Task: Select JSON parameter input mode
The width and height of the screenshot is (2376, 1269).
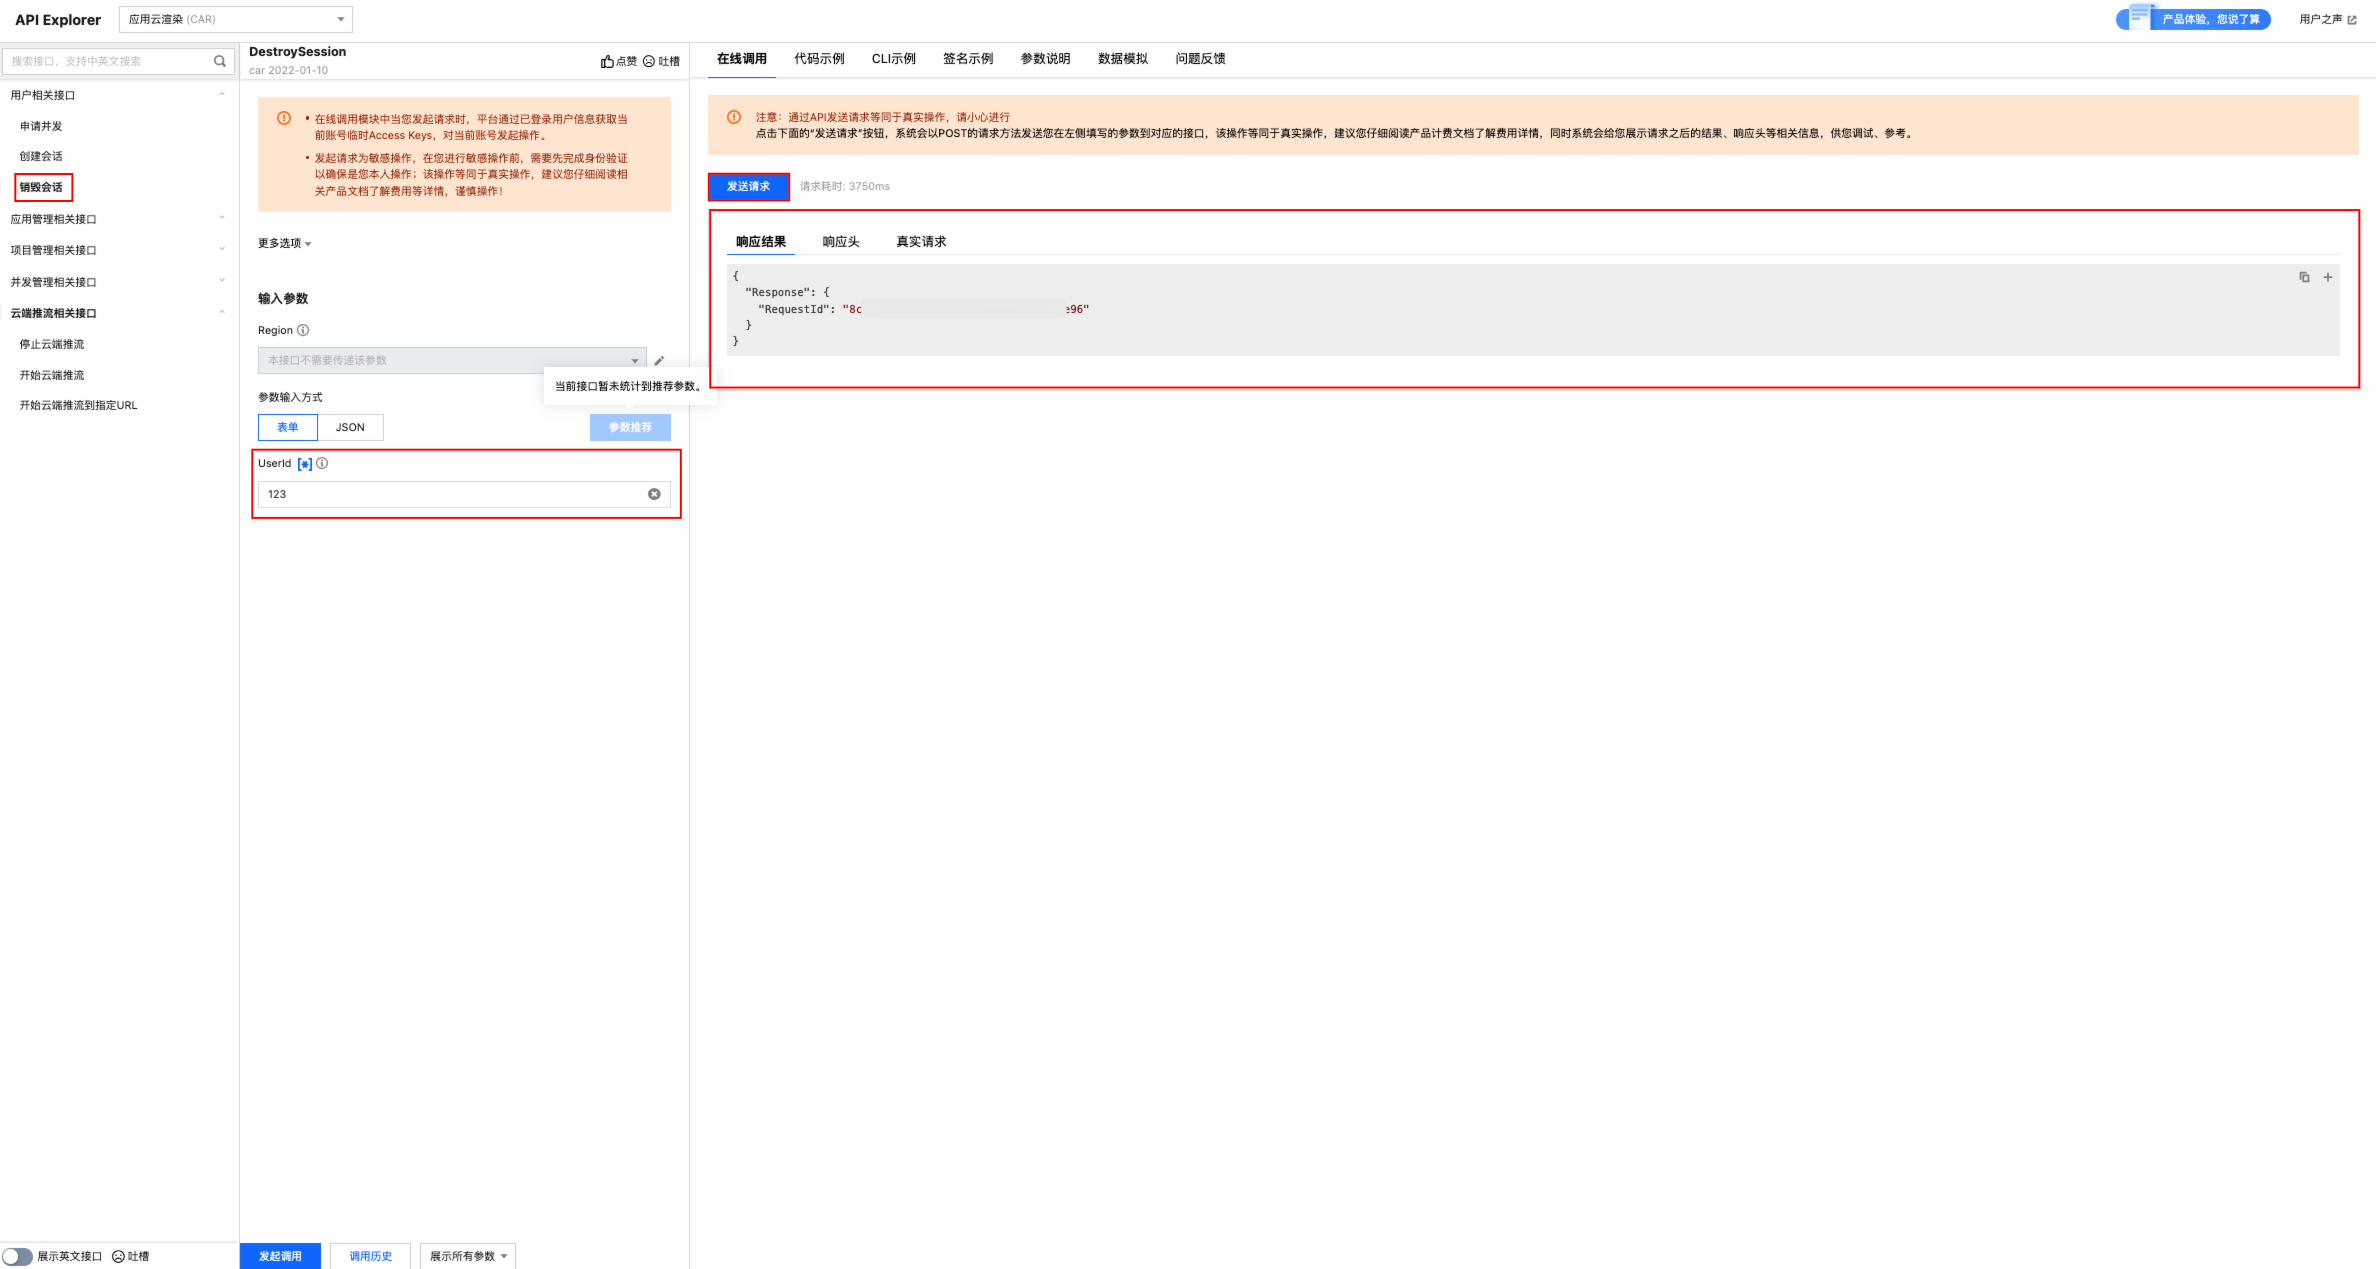Action: point(350,427)
